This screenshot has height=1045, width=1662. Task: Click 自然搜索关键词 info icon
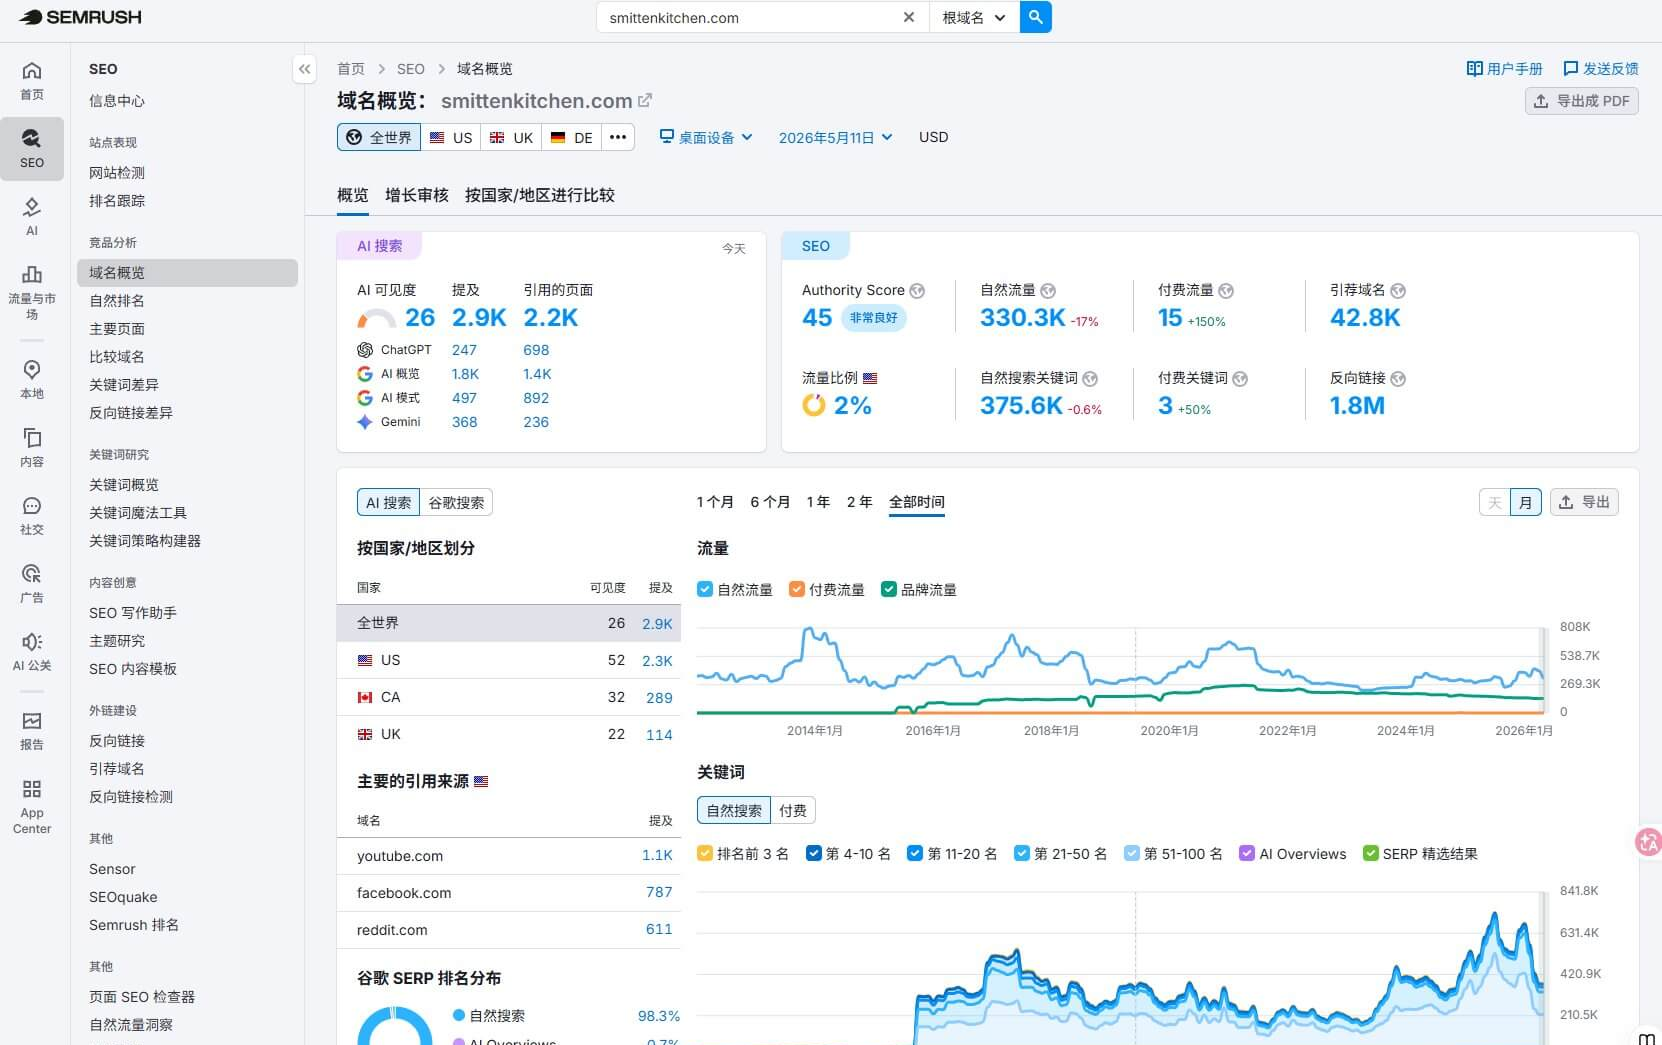(1090, 379)
